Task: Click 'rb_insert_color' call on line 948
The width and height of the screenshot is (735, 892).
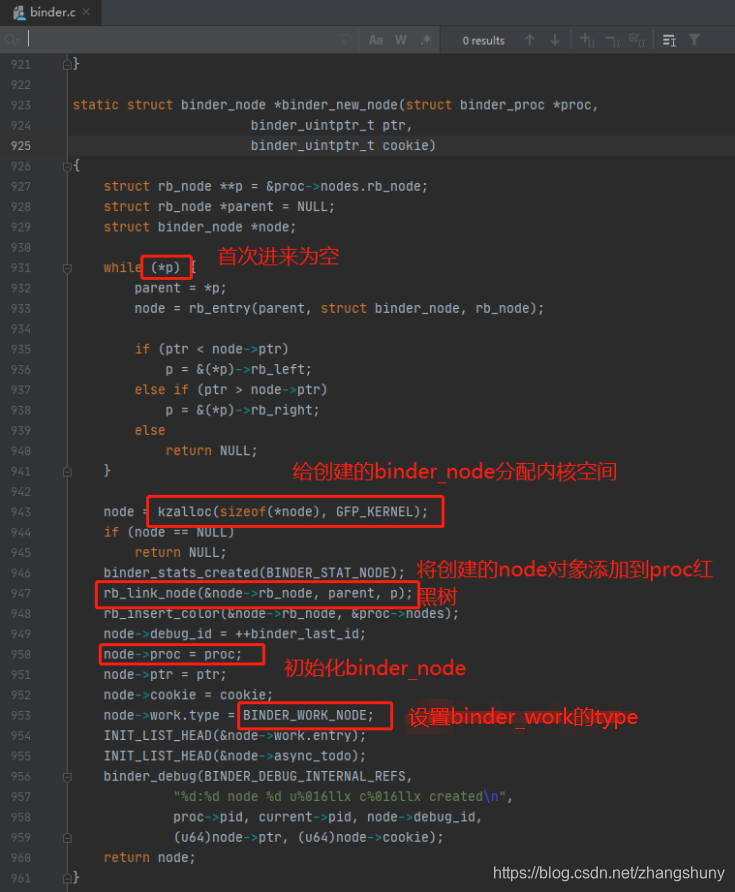Action: pos(161,614)
